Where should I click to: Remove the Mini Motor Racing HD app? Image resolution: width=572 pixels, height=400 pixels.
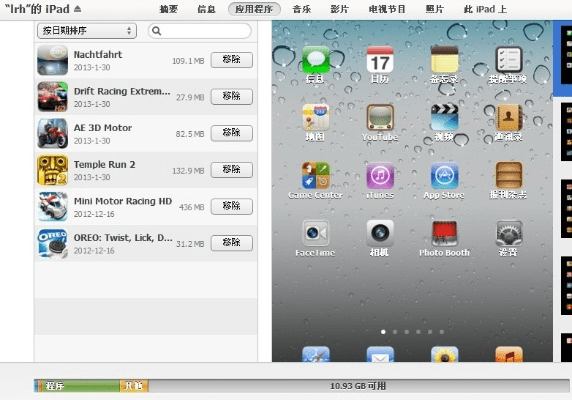pyautogui.click(x=232, y=206)
